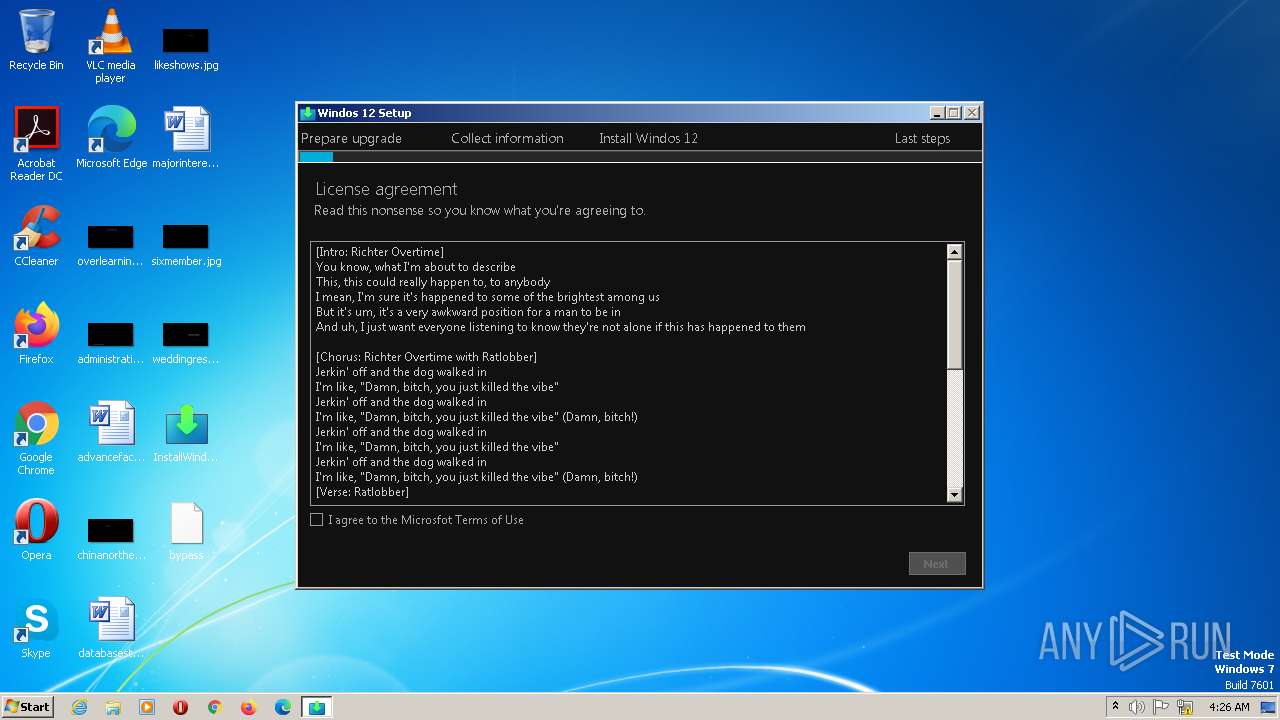Click the 'Install Windos 12' step label
The image size is (1280, 720).
coord(648,138)
